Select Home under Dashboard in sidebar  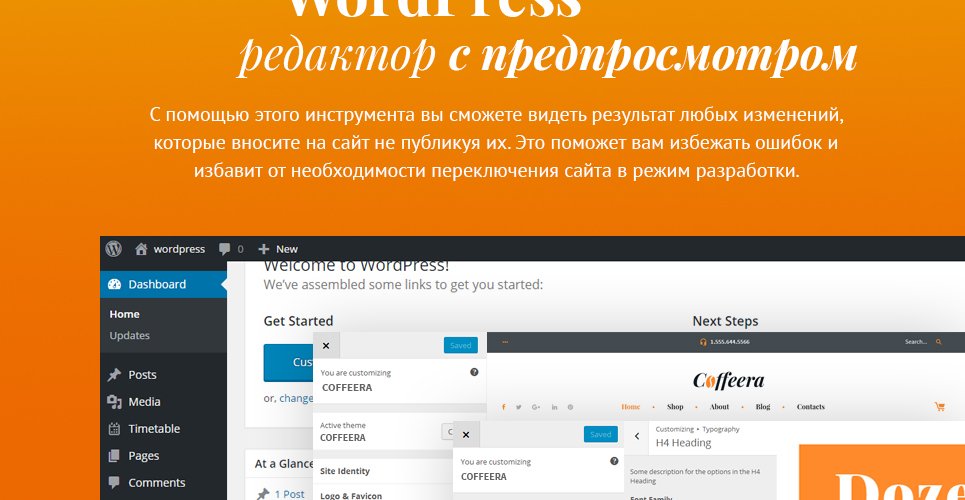[124, 314]
